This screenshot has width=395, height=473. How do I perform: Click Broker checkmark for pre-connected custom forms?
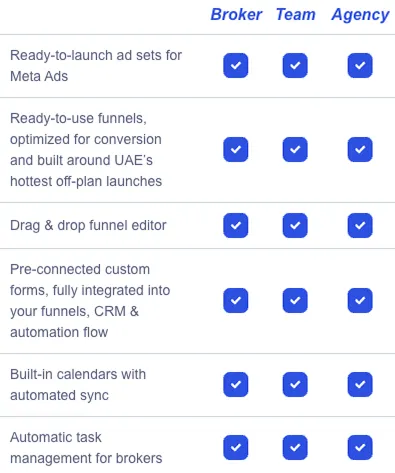tap(236, 300)
